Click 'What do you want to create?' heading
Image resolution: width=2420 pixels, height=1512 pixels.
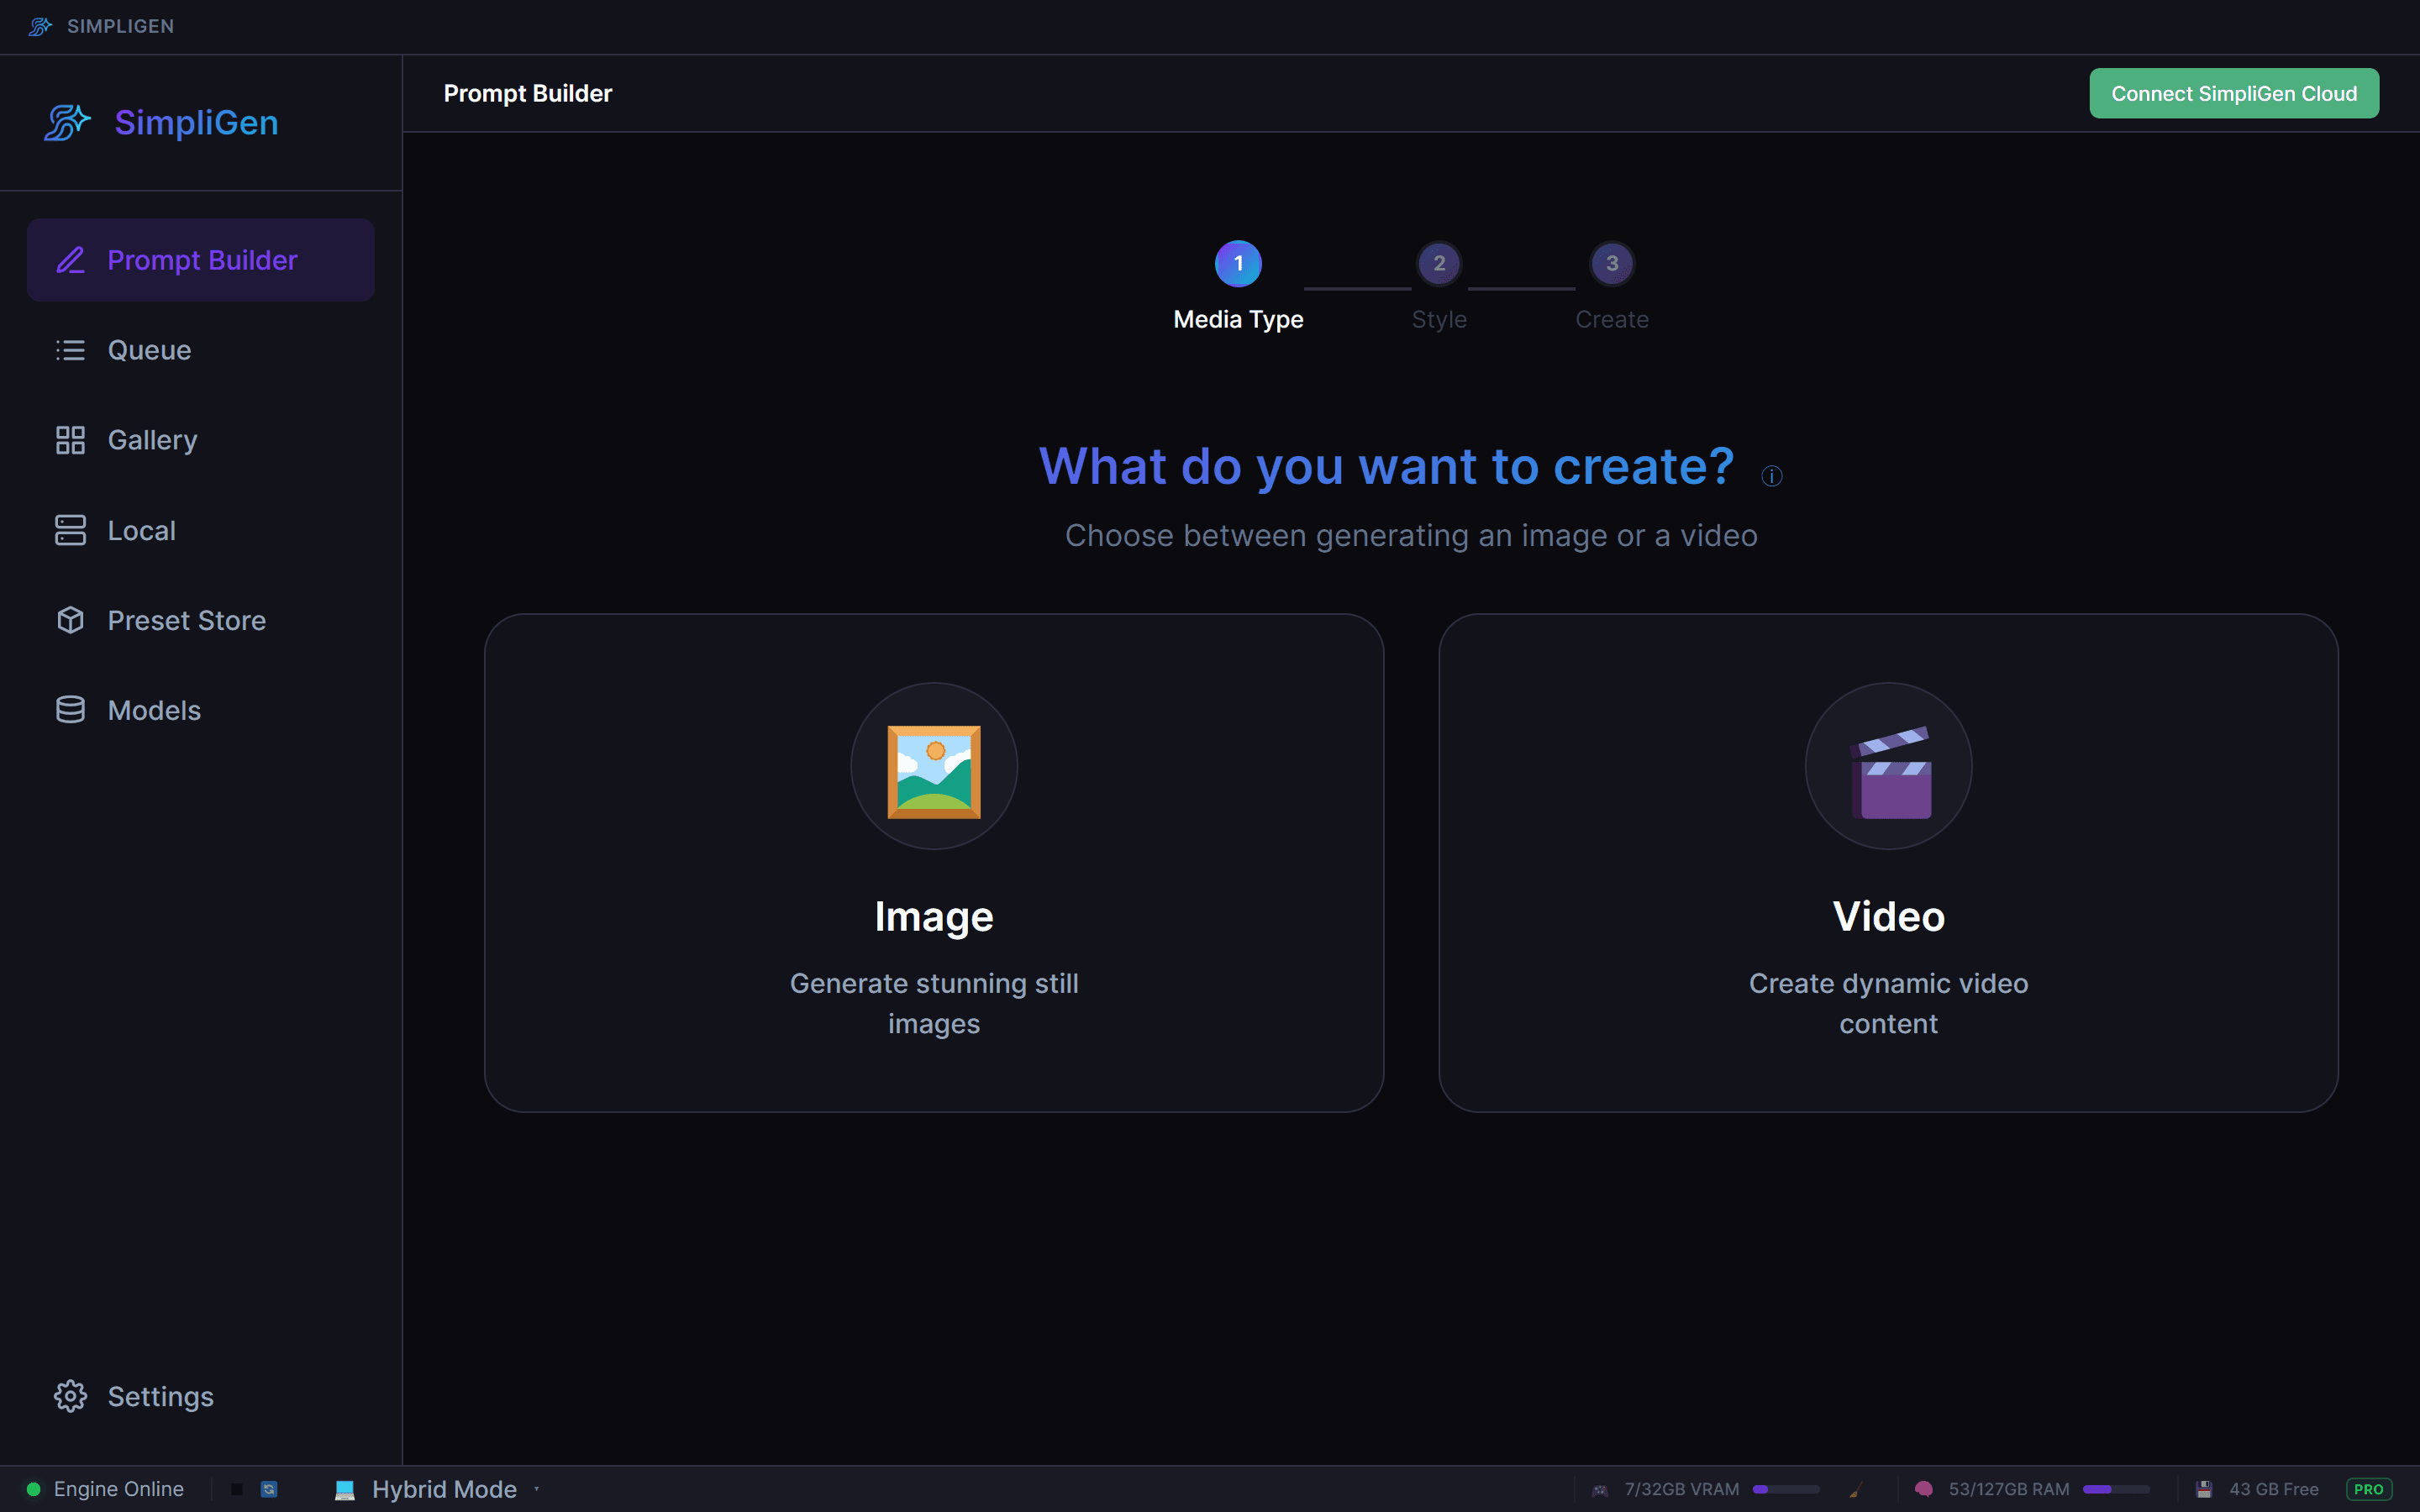coord(1386,466)
